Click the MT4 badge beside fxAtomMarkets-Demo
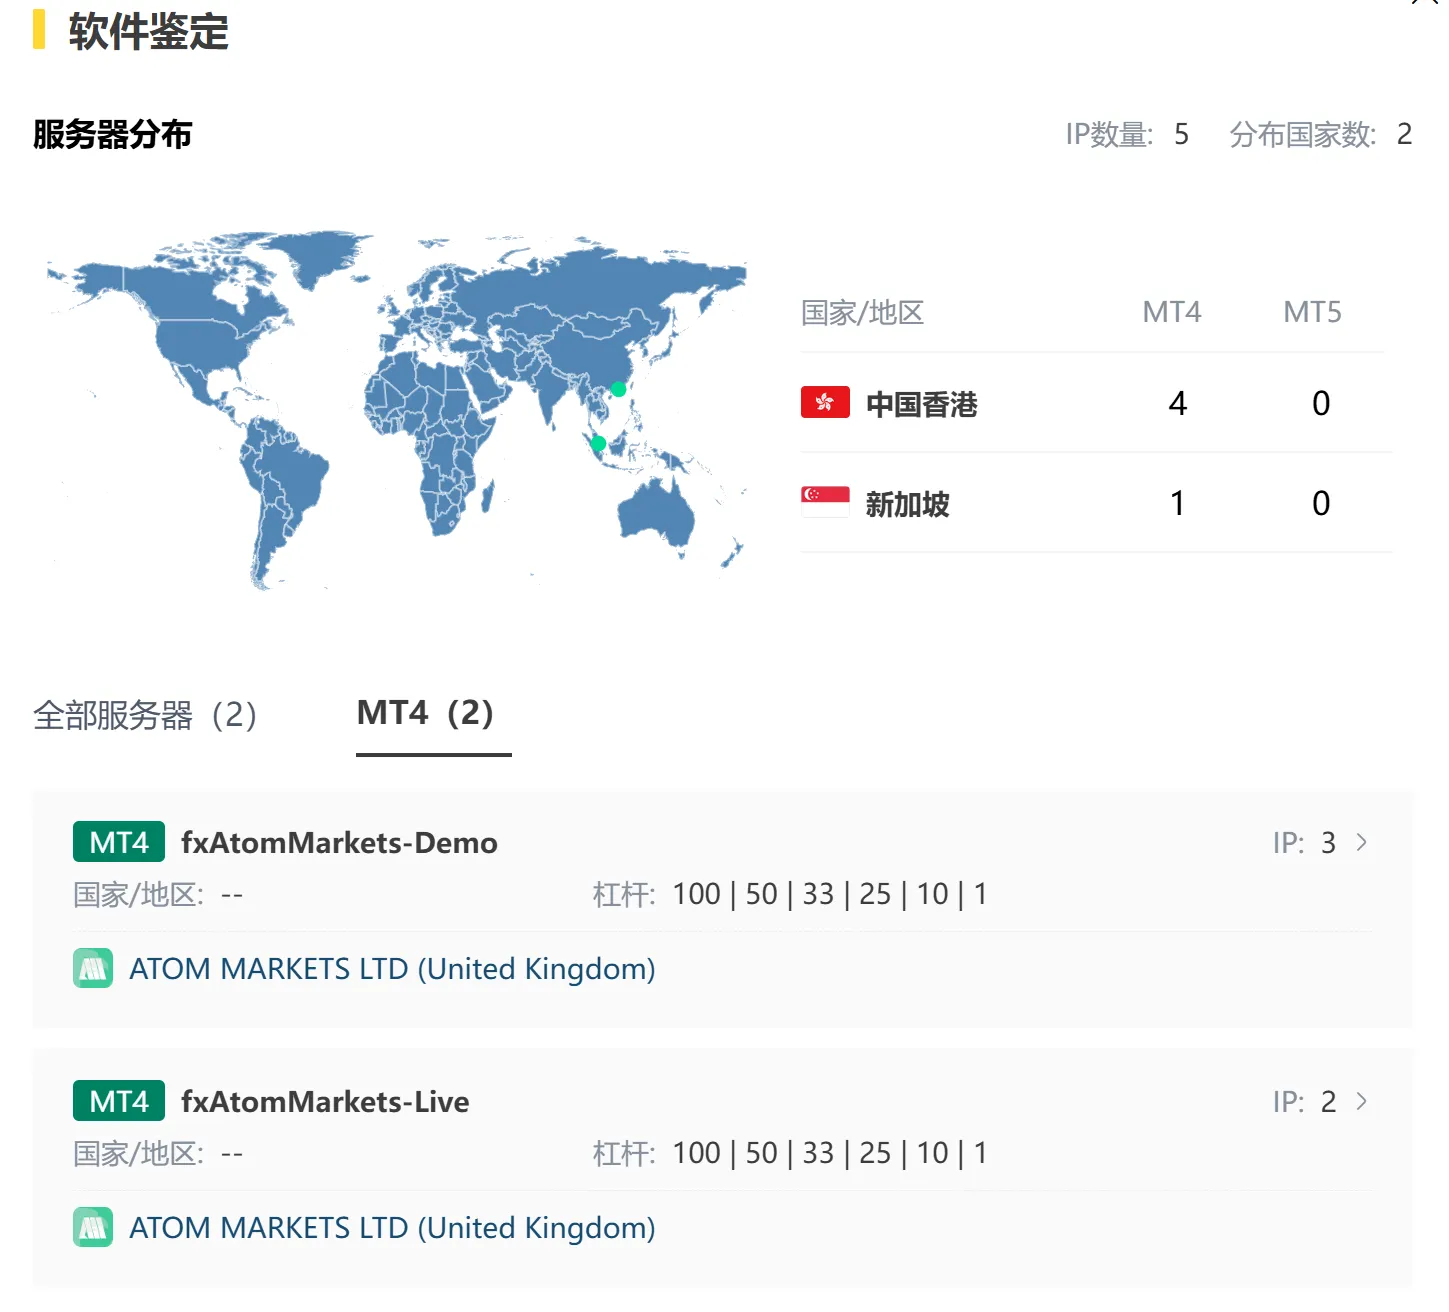This screenshot has height=1312, width=1449. point(119,842)
